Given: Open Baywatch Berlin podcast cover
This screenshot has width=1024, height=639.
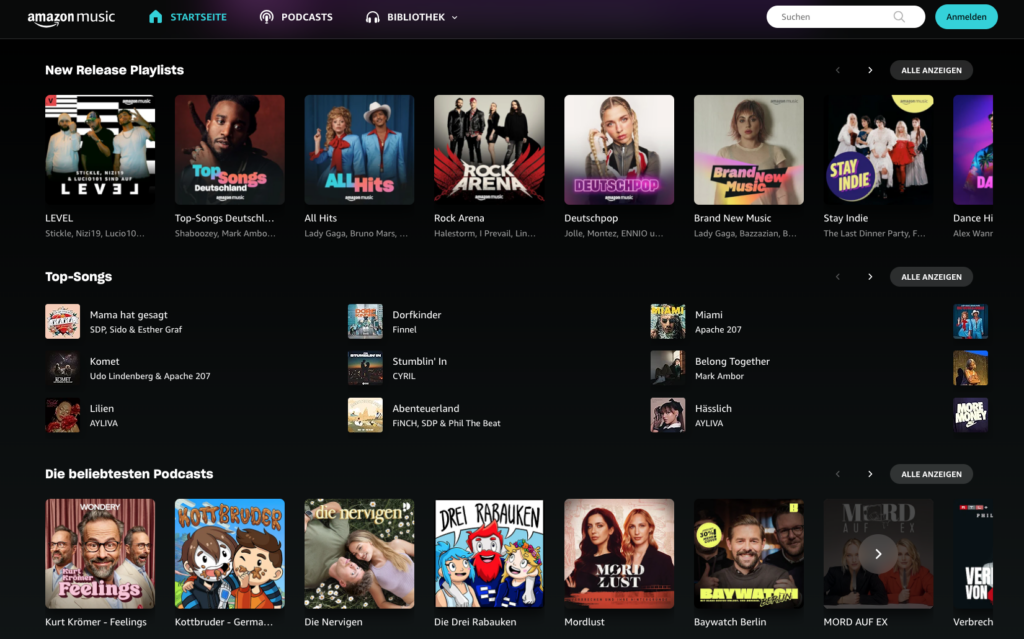Looking at the screenshot, I should click(748, 554).
